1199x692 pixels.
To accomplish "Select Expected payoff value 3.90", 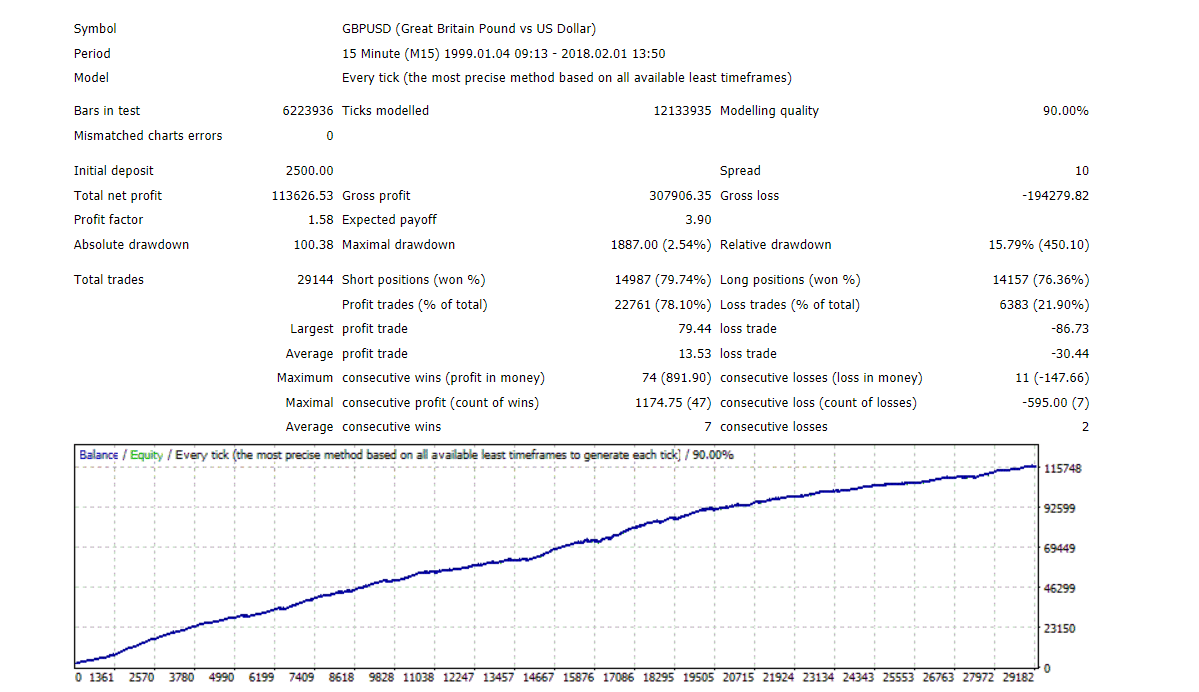I will click(x=698, y=220).
